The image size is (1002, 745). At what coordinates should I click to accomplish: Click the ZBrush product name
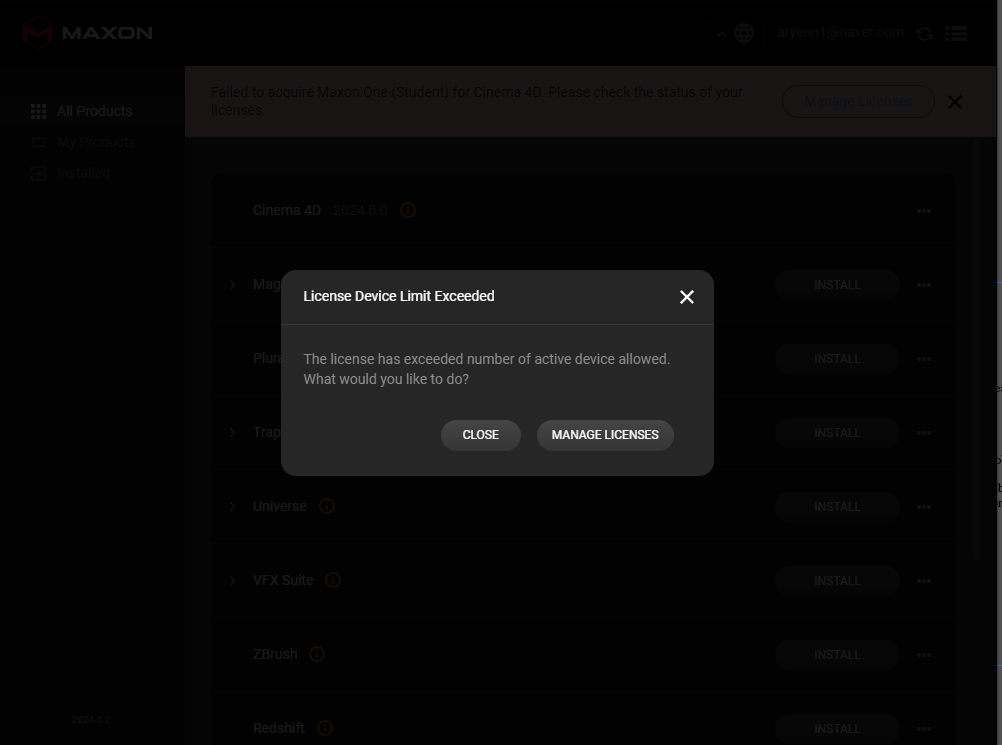[x=275, y=654]
